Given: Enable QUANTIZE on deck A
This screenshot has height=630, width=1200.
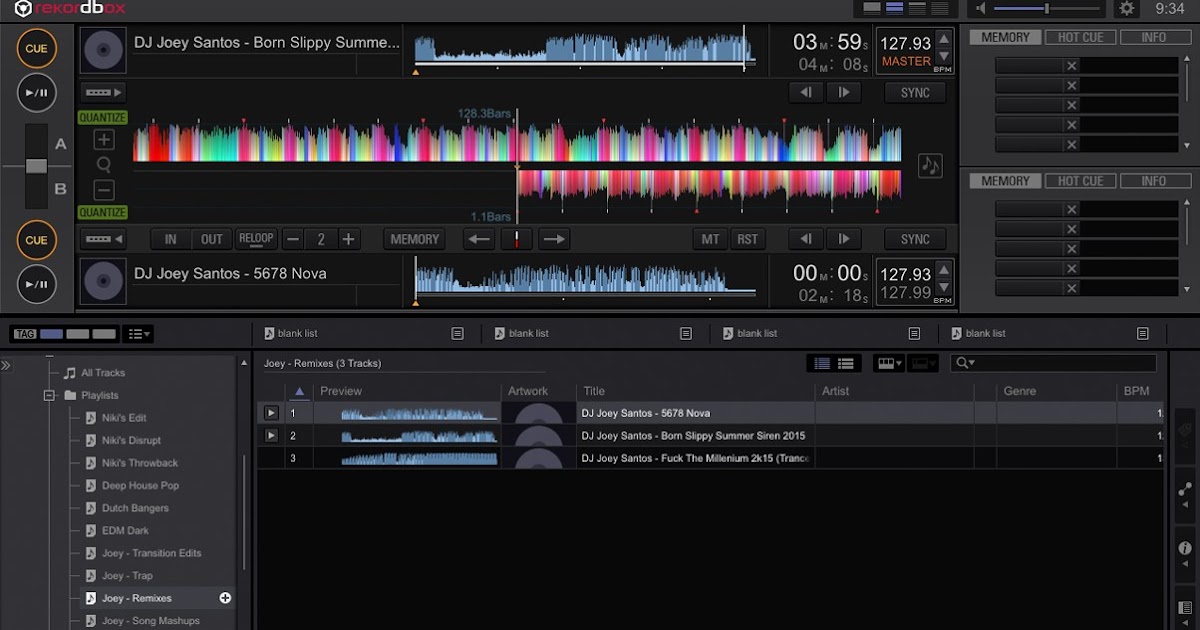Looking at the screenshot, I should pyautogui.click(x=101, y=117).
